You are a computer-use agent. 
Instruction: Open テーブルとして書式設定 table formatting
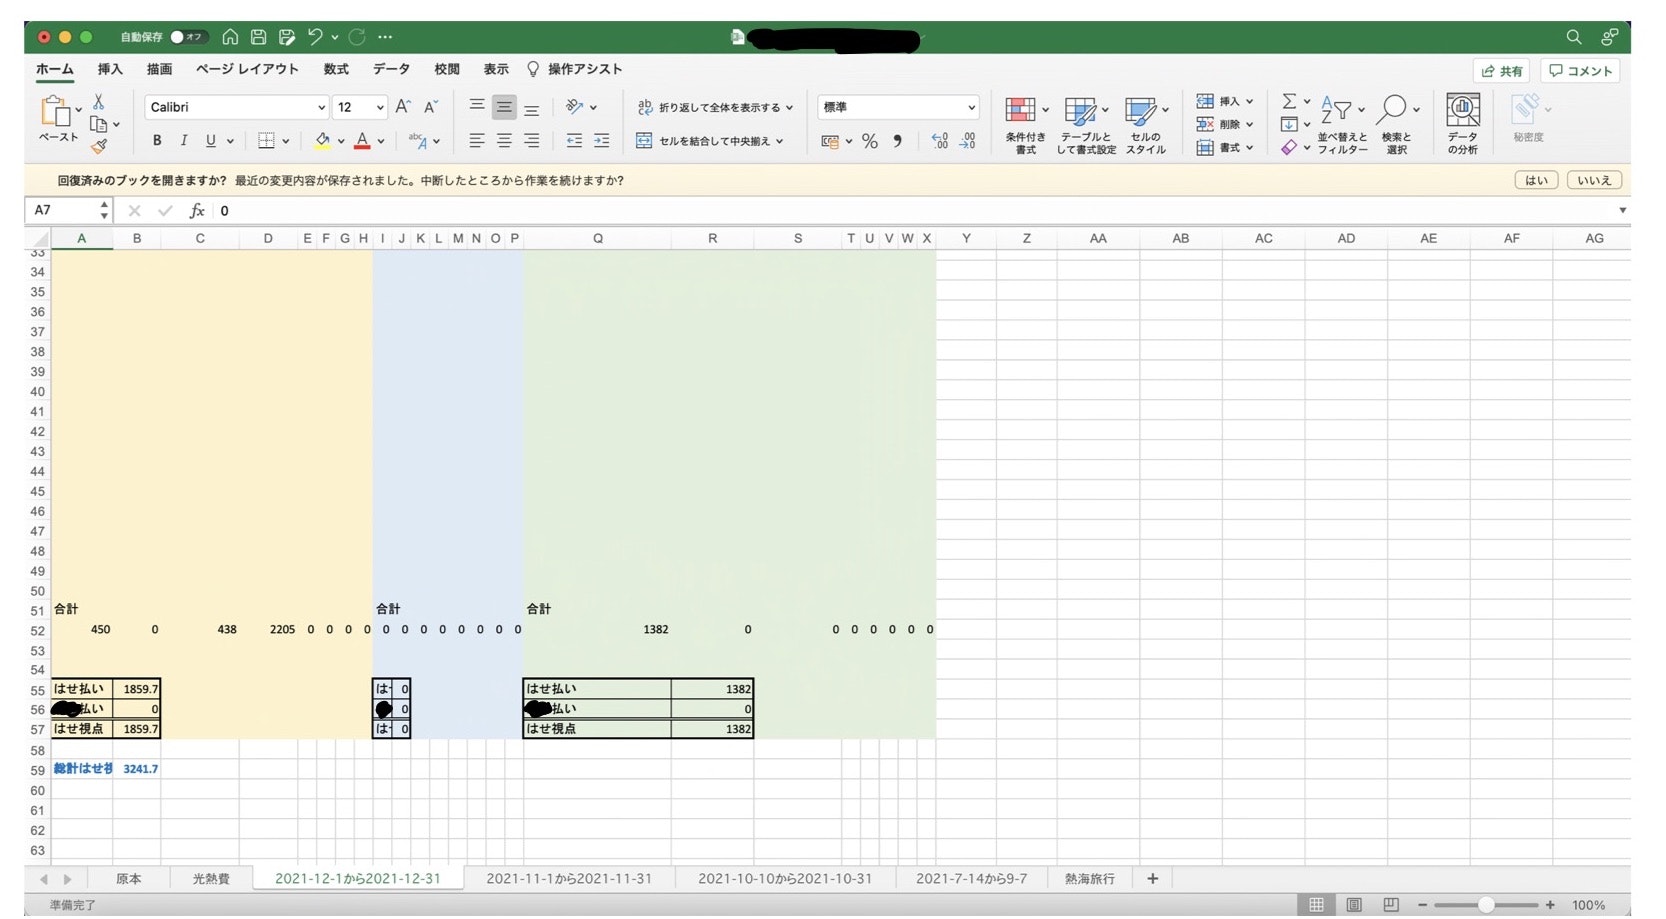(x=1086, y=125)
